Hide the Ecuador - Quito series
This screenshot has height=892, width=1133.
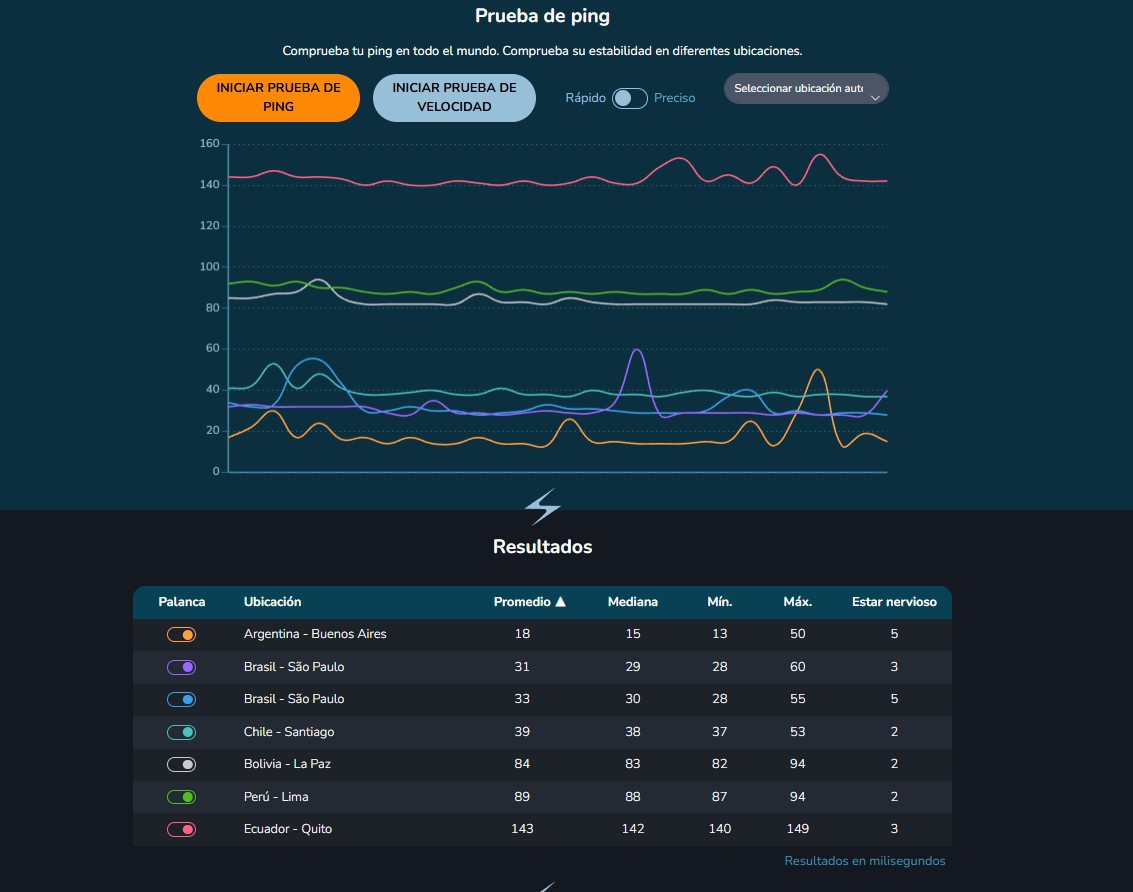click(181, 829)
